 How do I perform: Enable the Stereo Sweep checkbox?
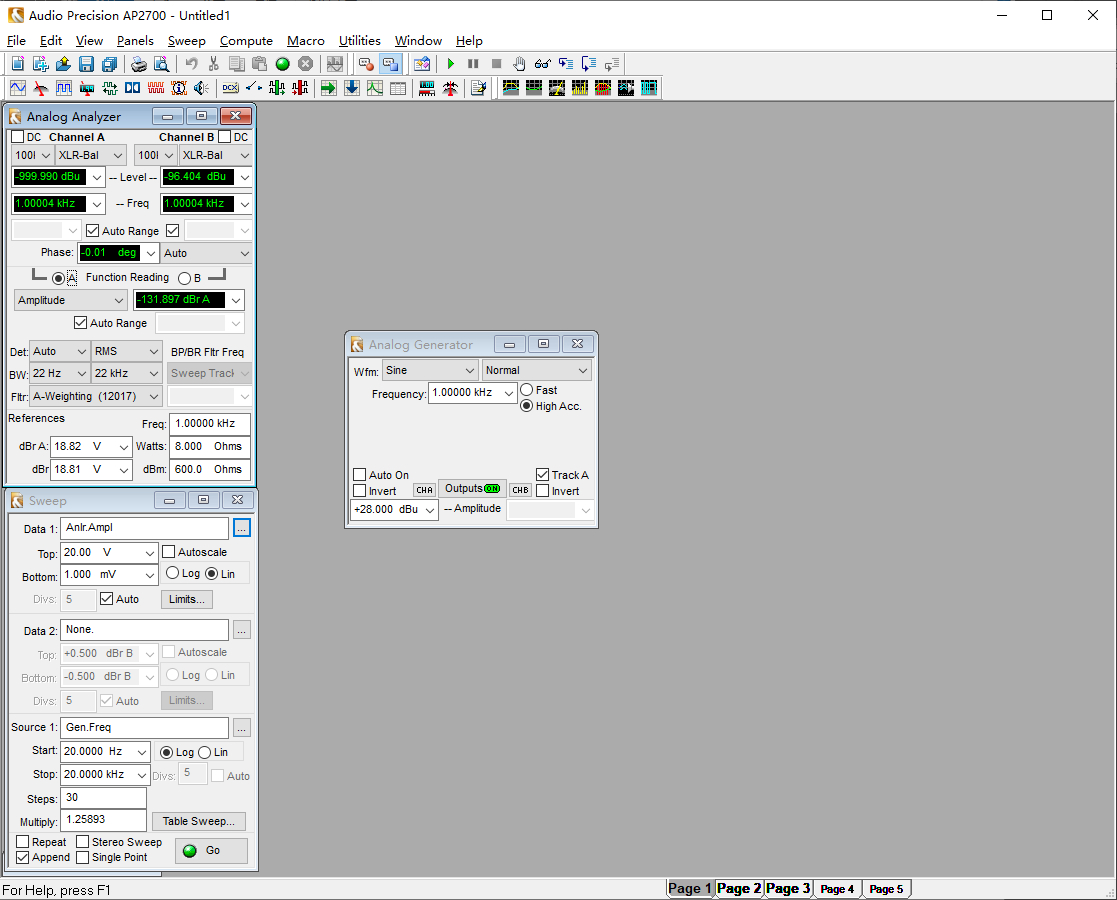pyautogui.click(x=83, y=842)
